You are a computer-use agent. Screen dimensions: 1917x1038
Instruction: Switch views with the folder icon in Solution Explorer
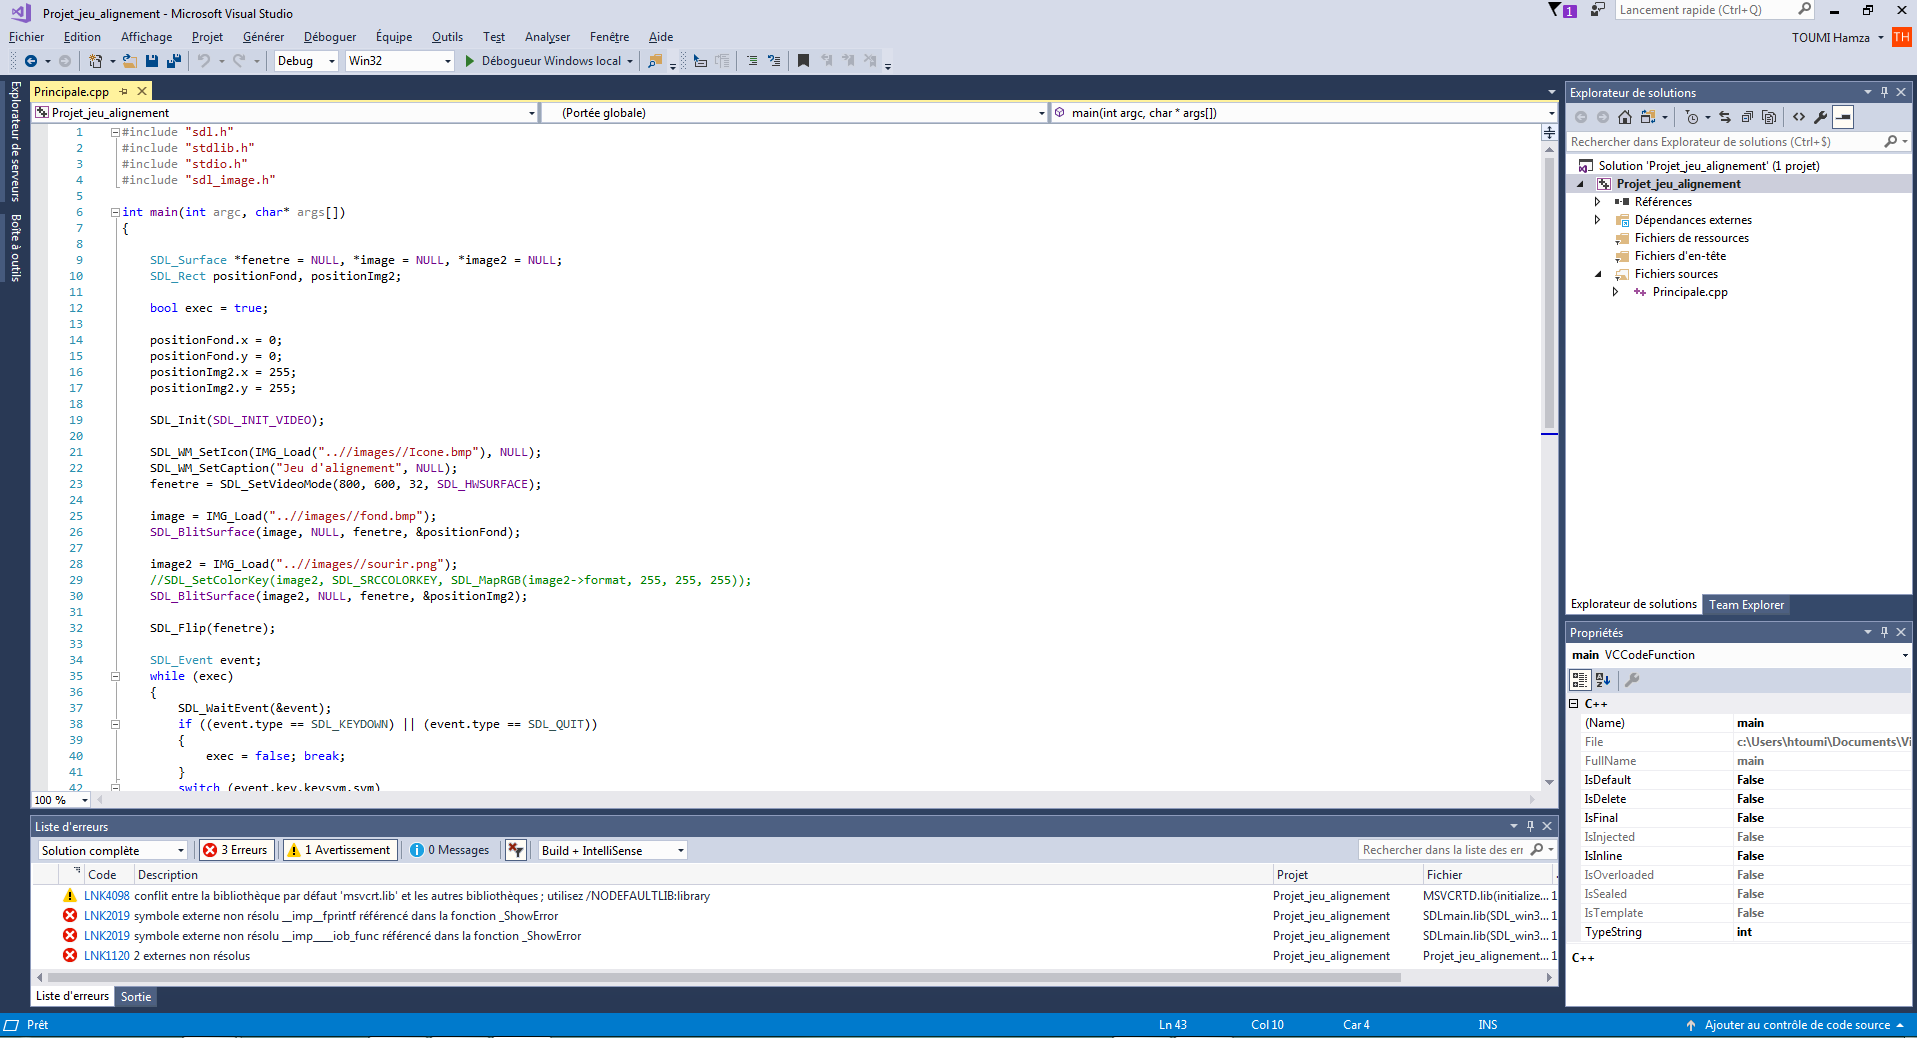1648,117
